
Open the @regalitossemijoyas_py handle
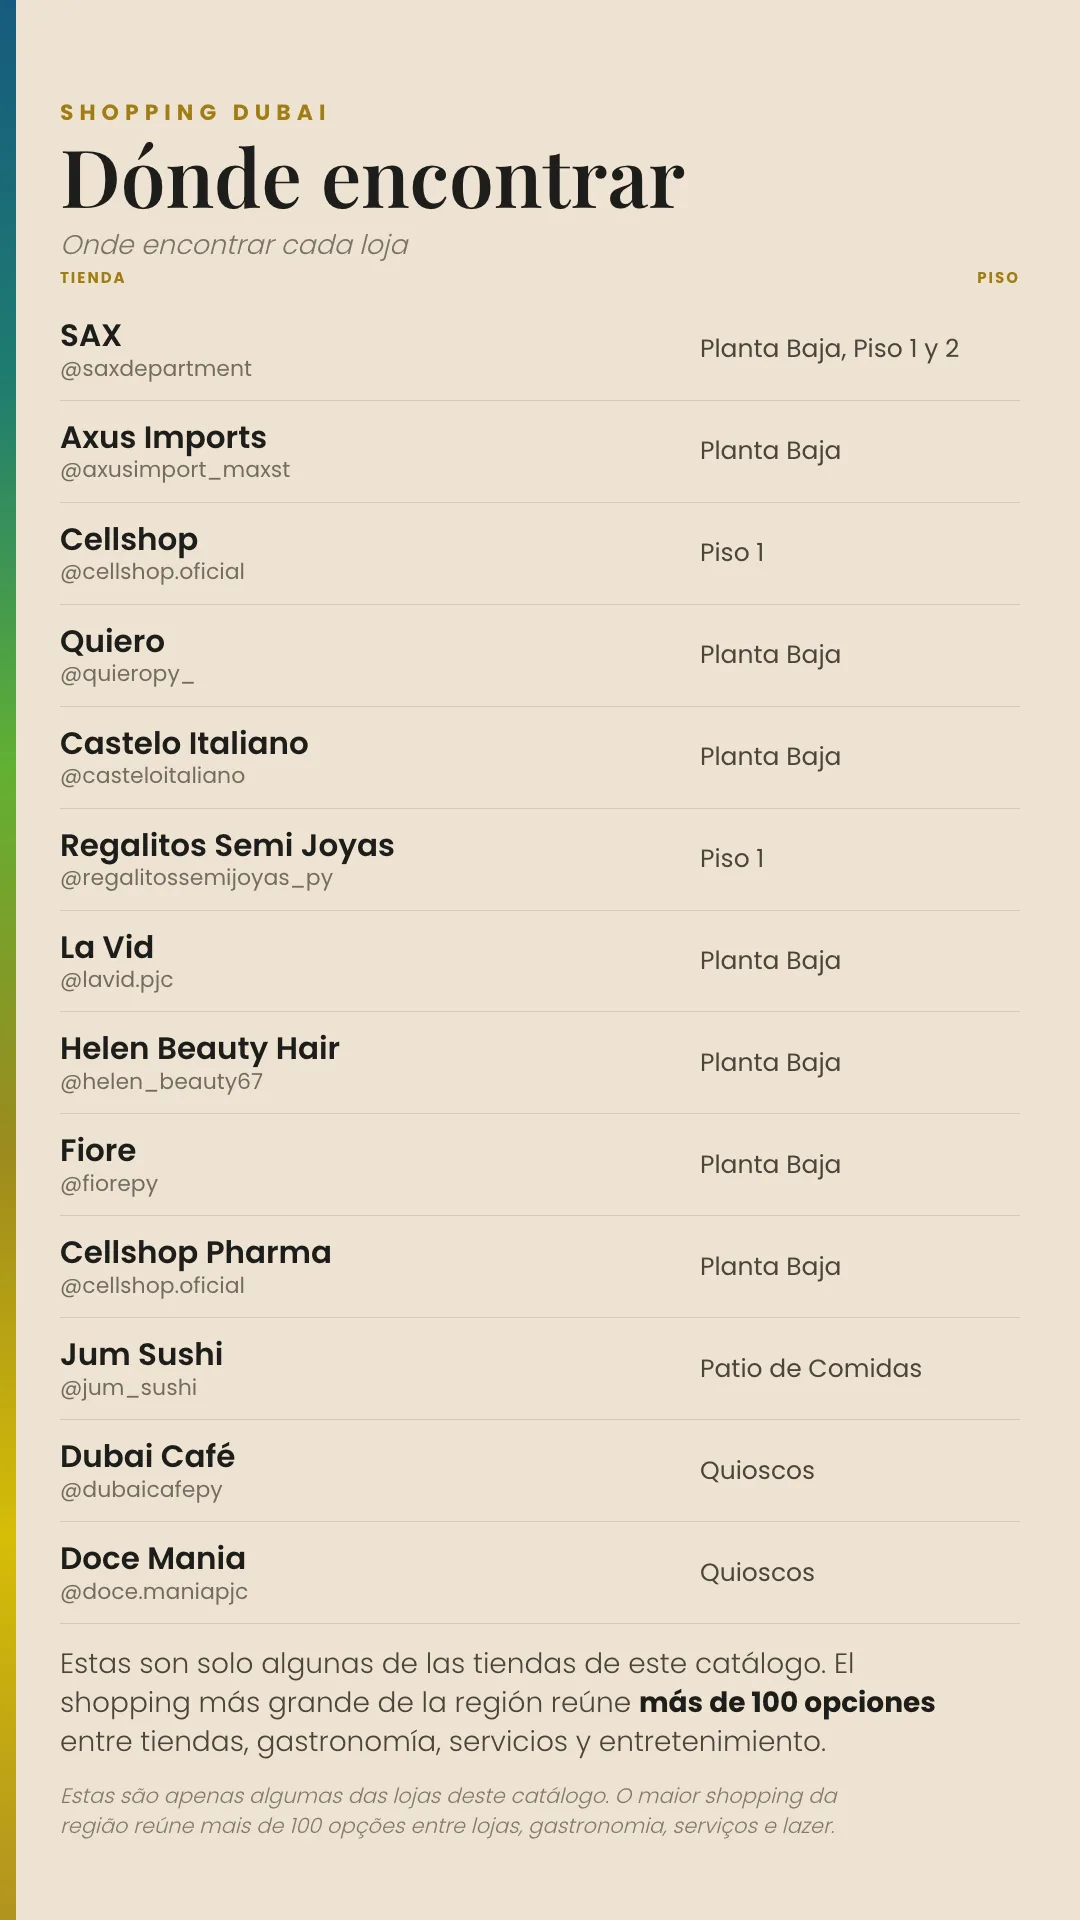(x=196, y=878)
